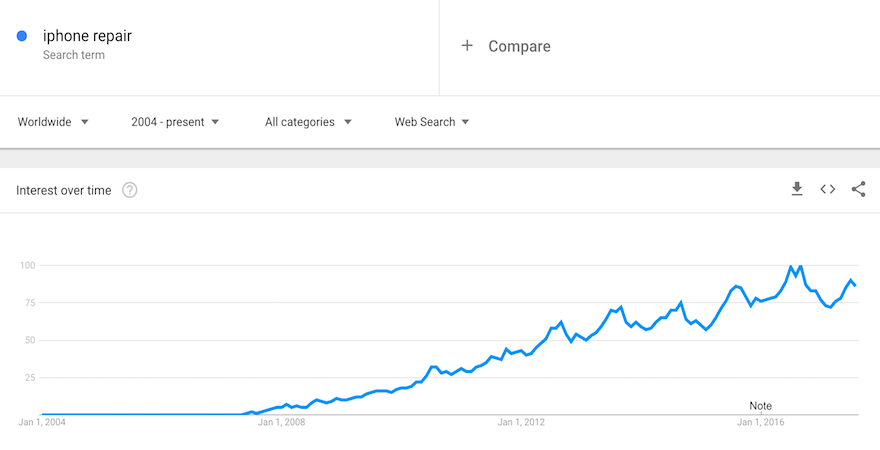Click the Jan 1, 2016 axis label

(x=761, y=423)
